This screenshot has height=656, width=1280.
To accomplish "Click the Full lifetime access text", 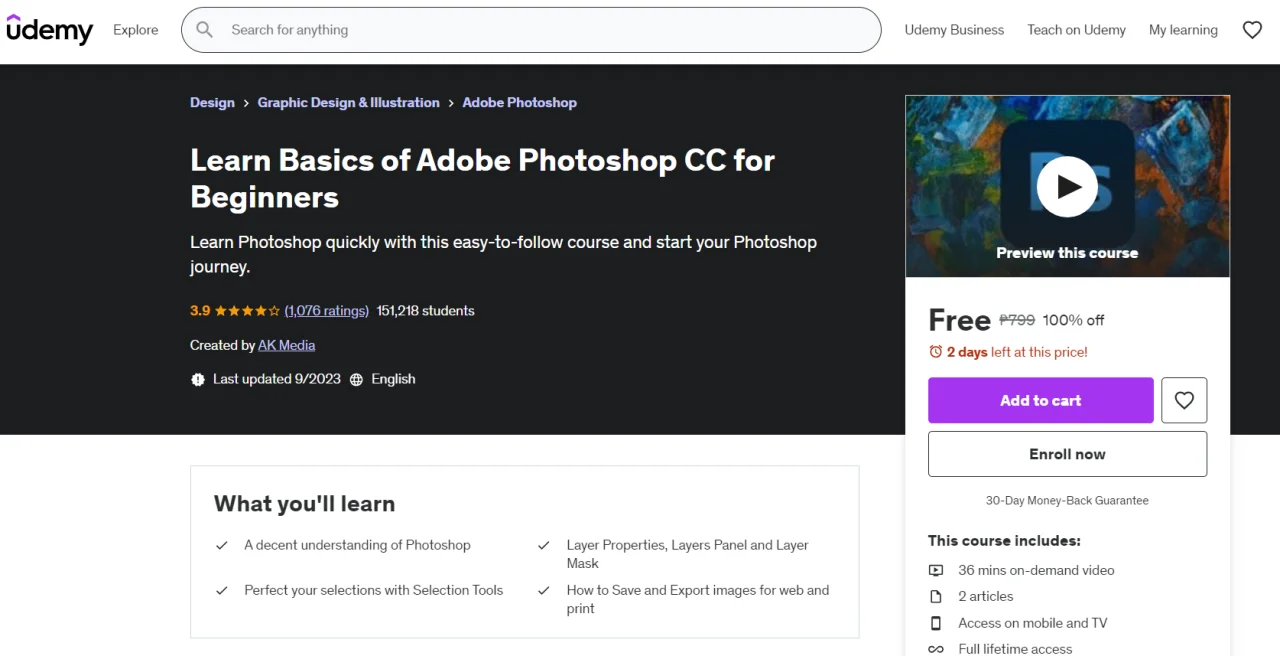I will [x=1015, y=648].
